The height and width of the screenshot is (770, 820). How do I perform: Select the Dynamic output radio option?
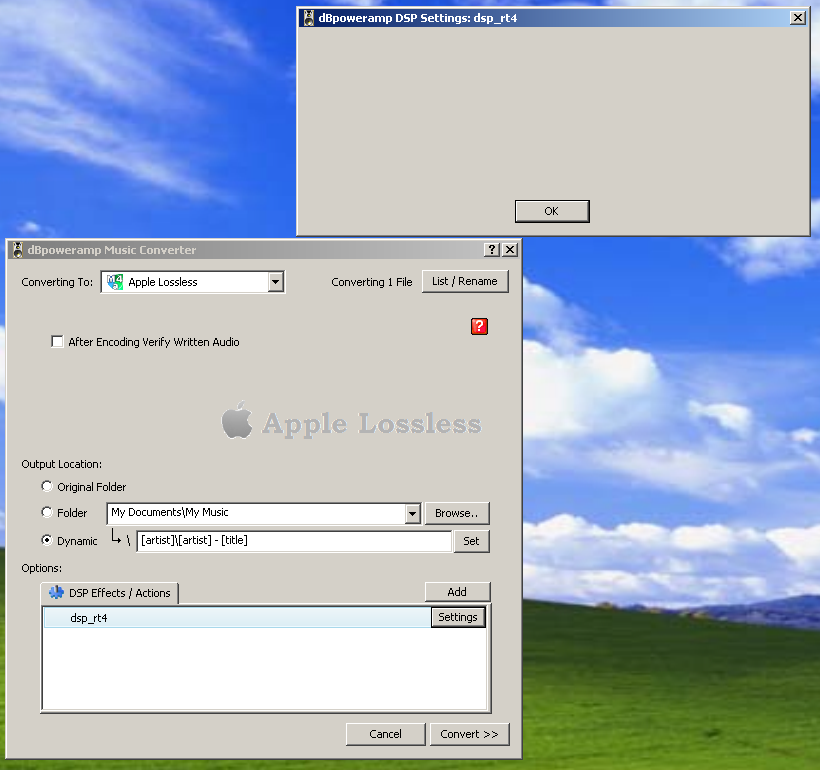(47, 540)
